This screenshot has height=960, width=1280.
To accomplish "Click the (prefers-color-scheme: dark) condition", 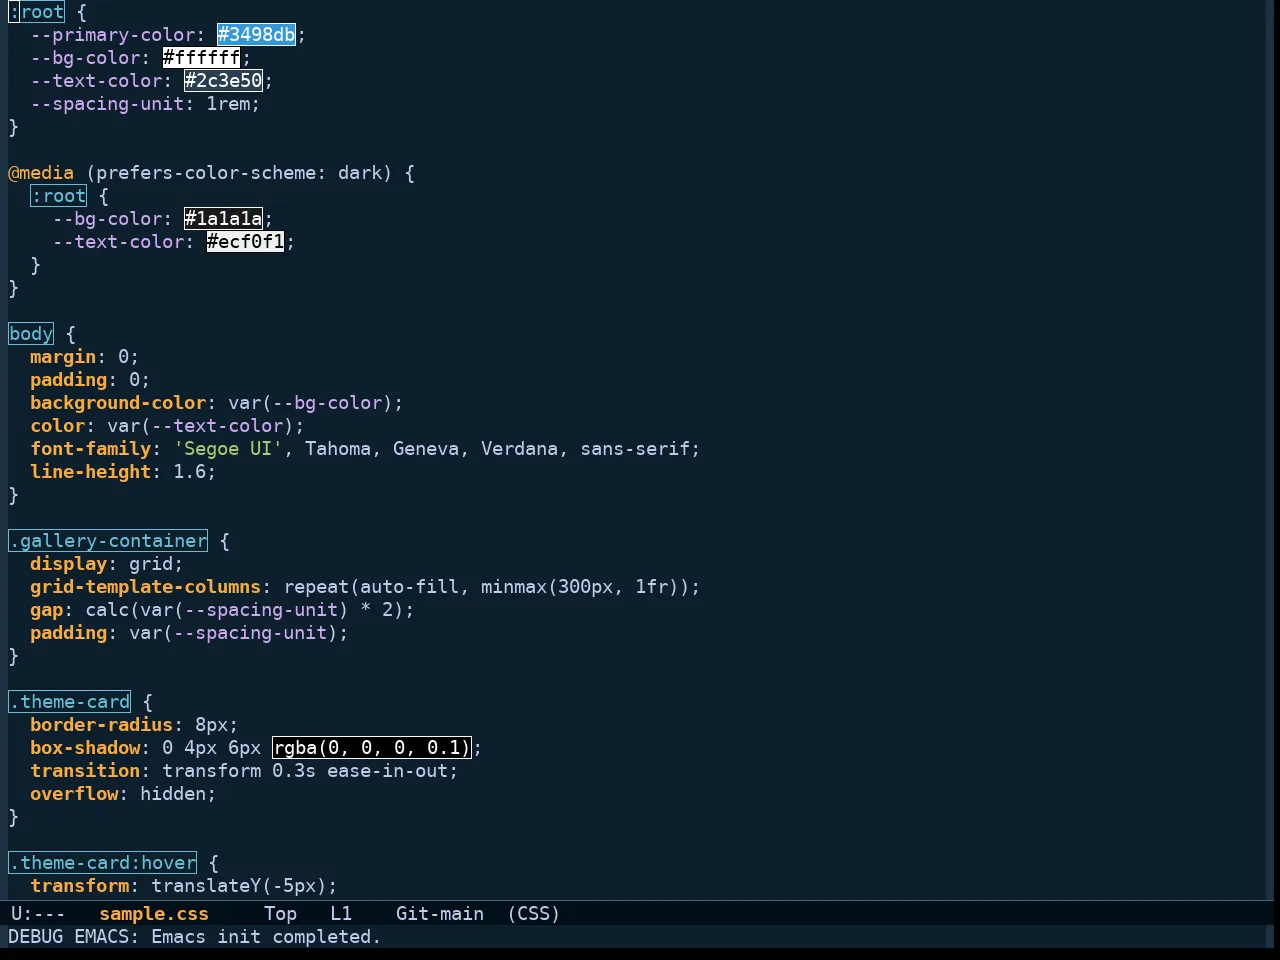I will (x=239, y=173).
